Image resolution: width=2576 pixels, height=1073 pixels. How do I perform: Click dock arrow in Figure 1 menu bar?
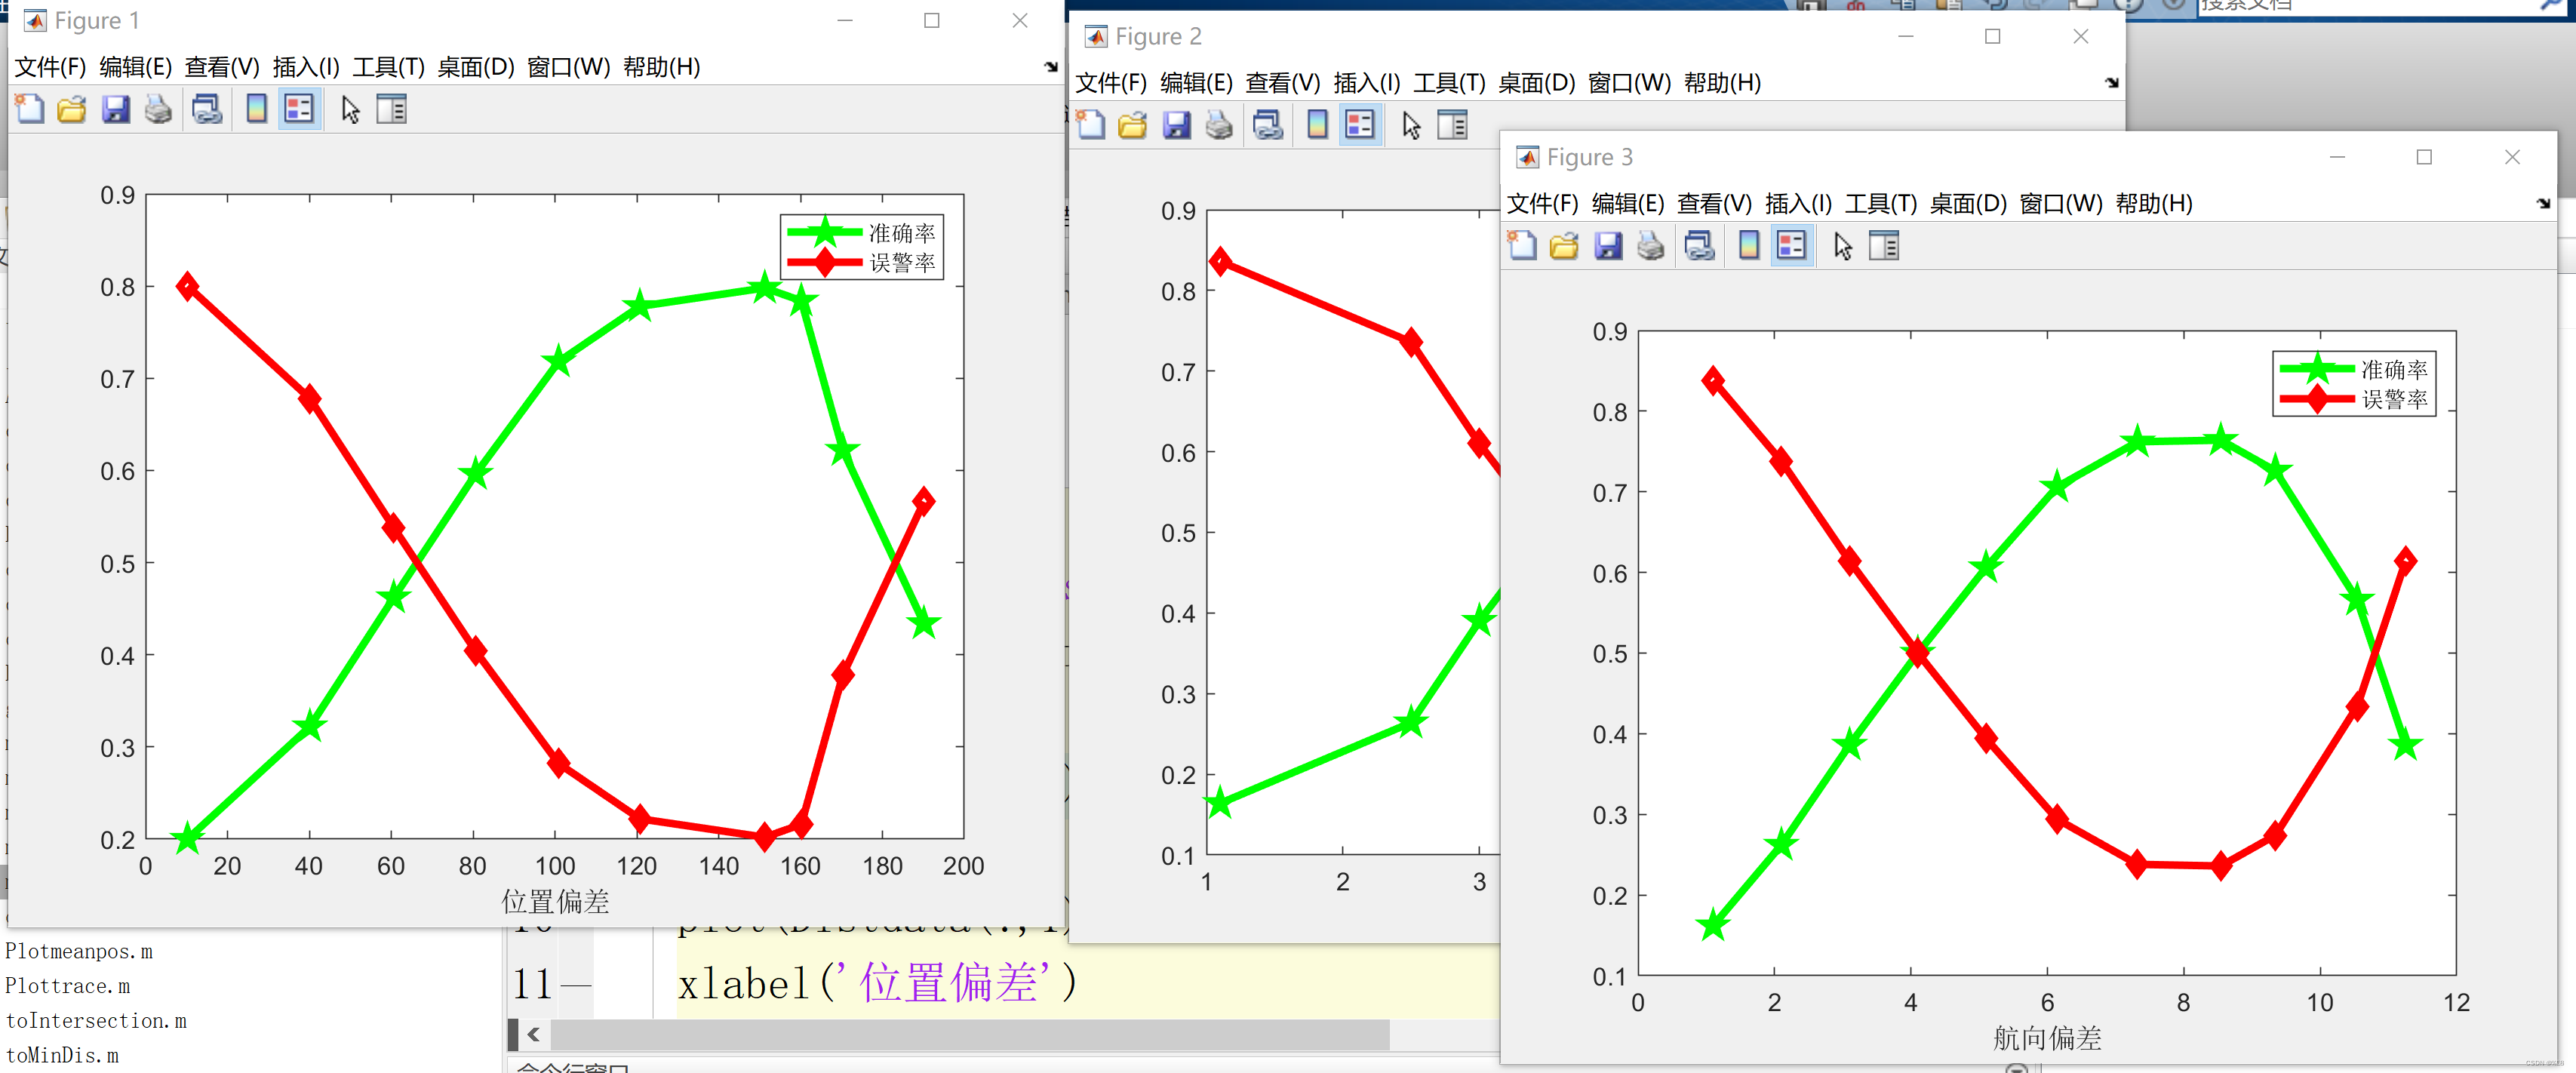coord(1050,67)
